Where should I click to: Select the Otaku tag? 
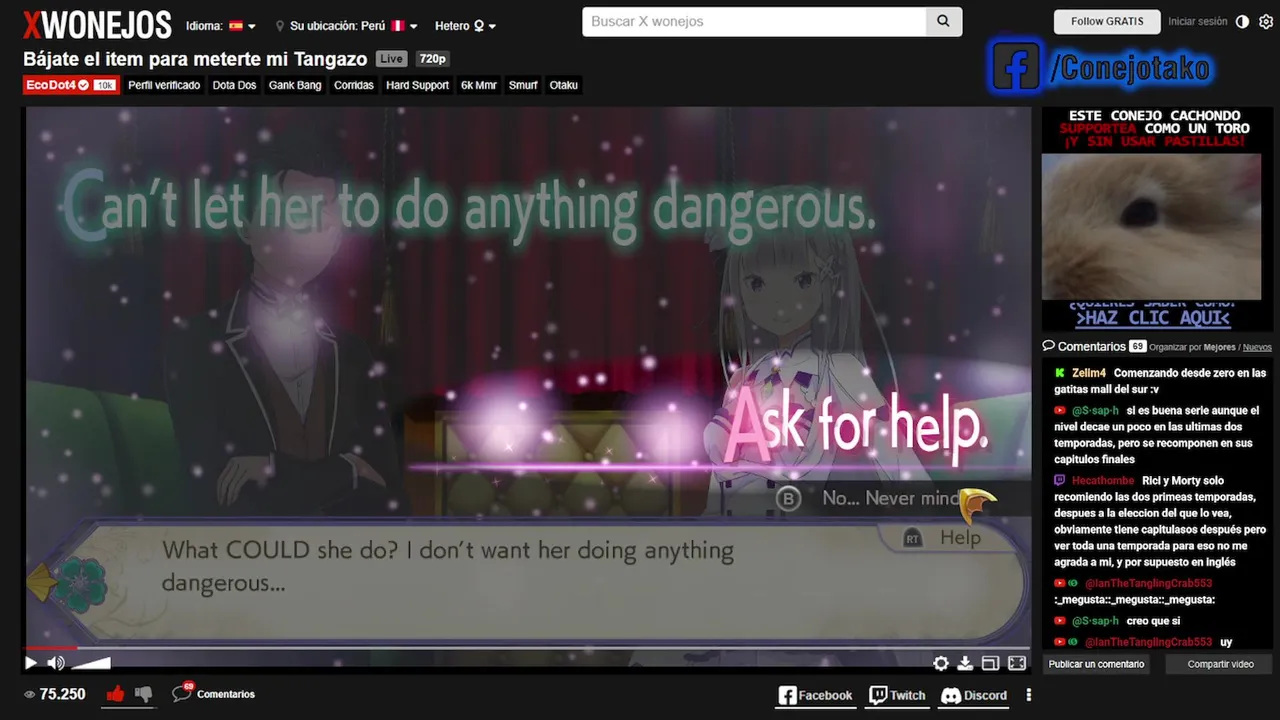(564, 85)
